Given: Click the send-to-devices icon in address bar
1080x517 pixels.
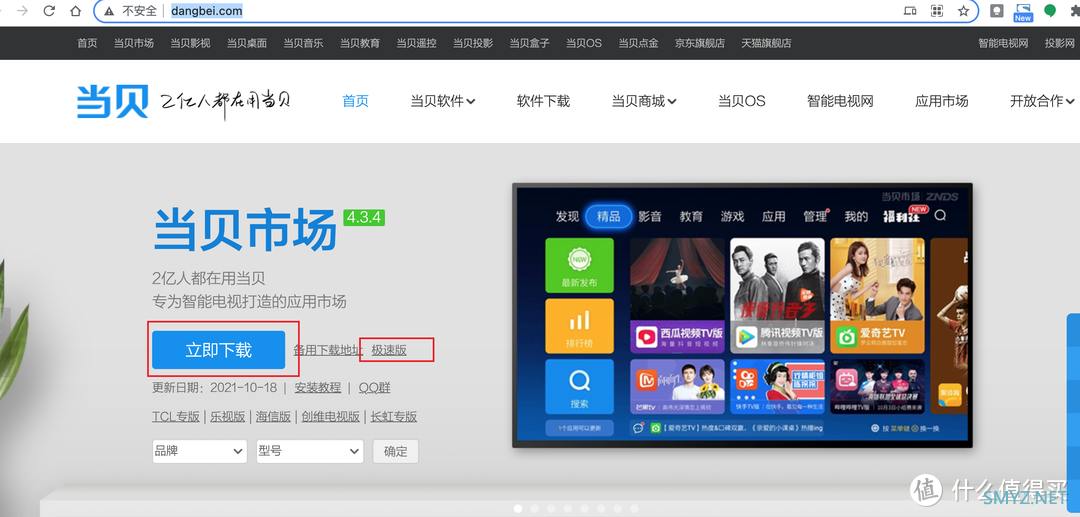Looking at the screenshot, I should (x=910, y=11).
